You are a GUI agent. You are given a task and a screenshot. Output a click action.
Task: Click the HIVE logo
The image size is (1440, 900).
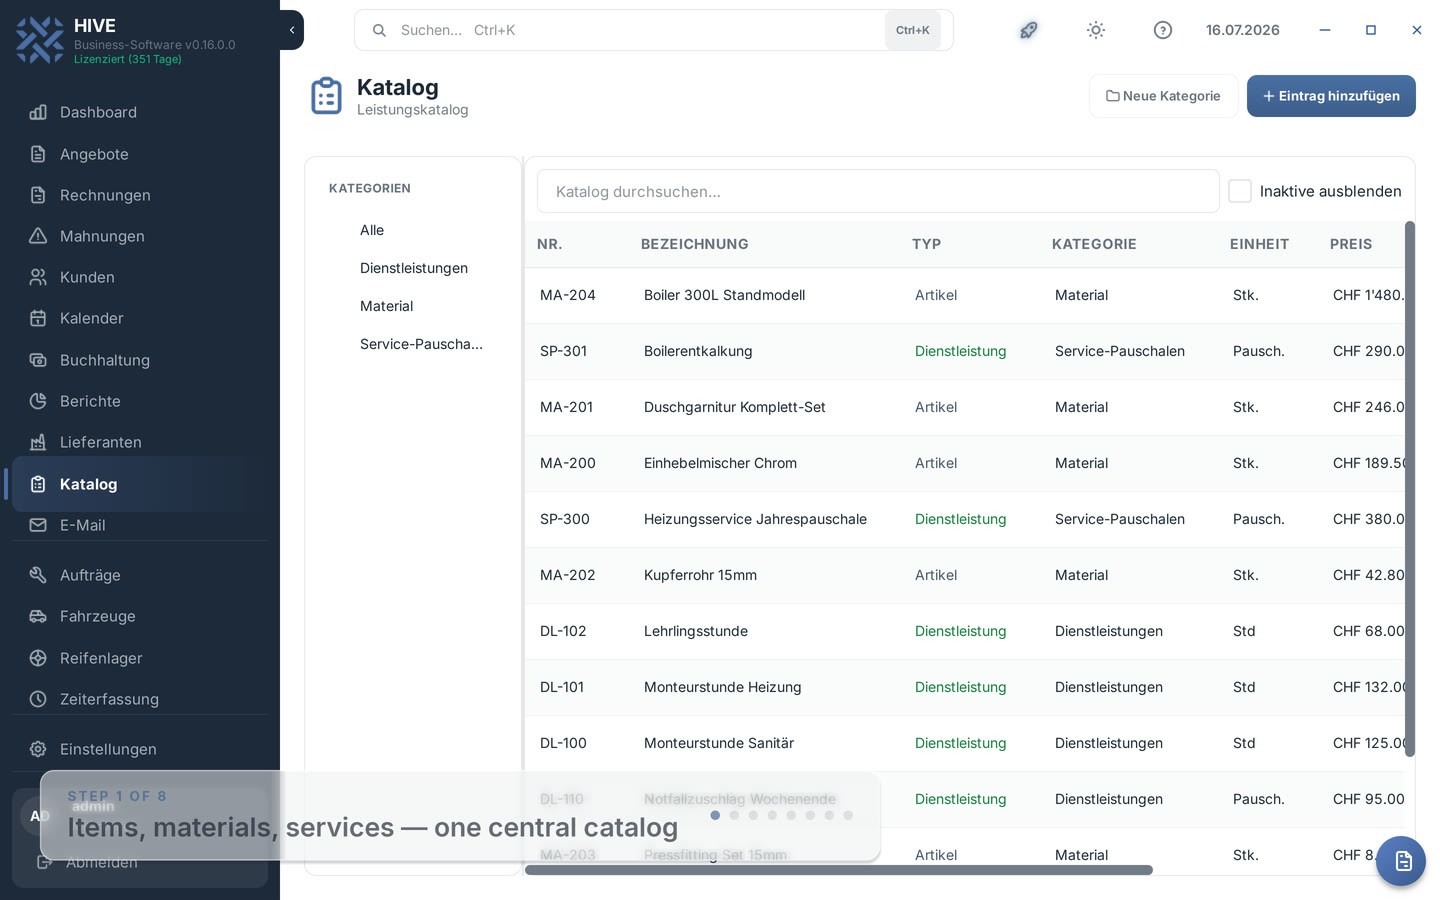click(40, 40)
